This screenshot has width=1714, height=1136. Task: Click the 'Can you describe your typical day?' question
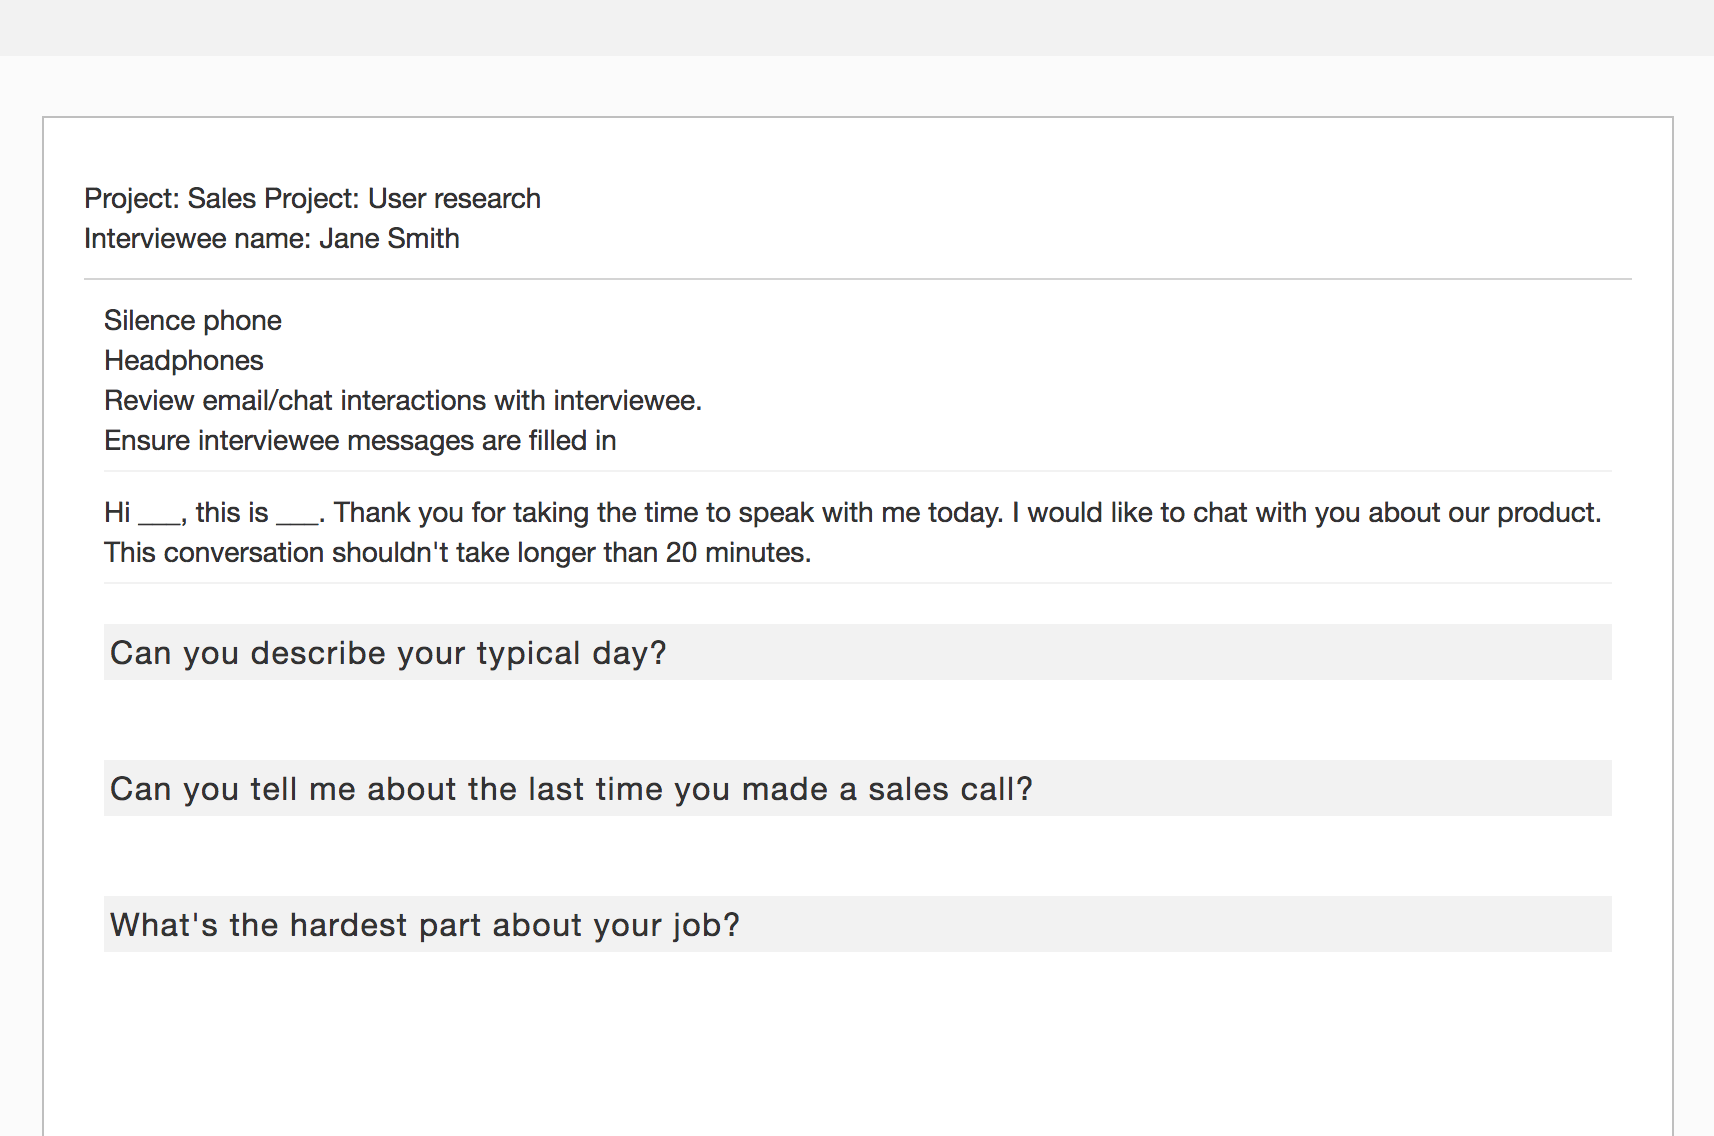point(857,652)
